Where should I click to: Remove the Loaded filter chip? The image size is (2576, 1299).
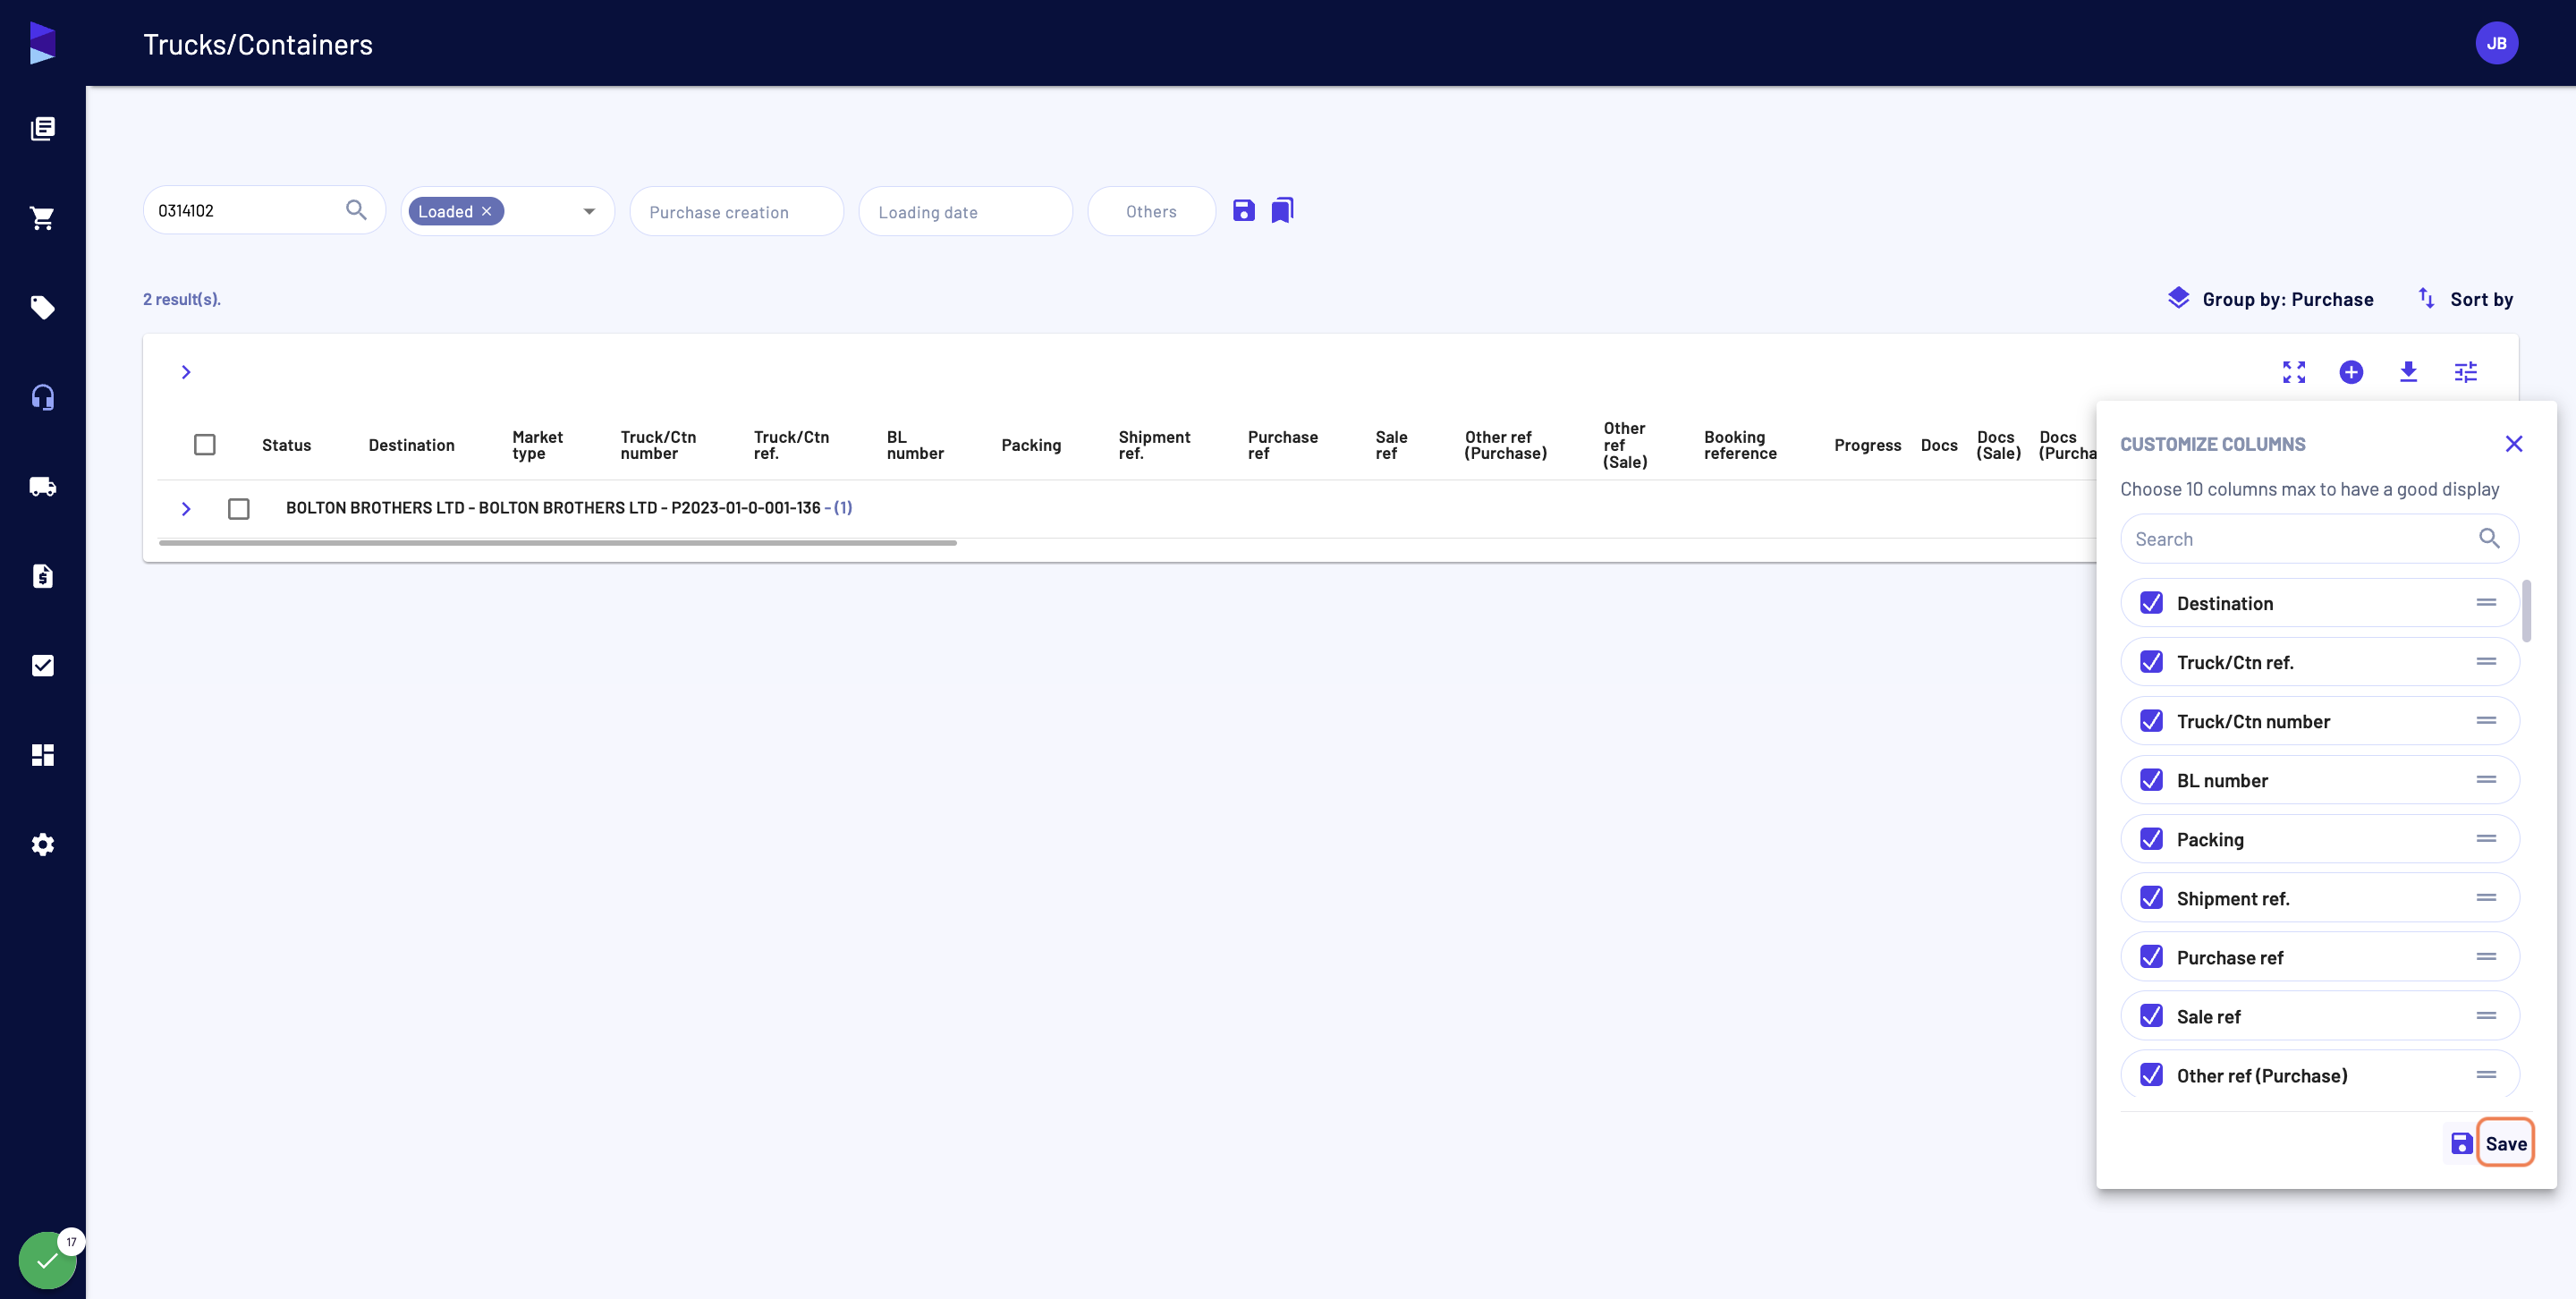(487, 211)
